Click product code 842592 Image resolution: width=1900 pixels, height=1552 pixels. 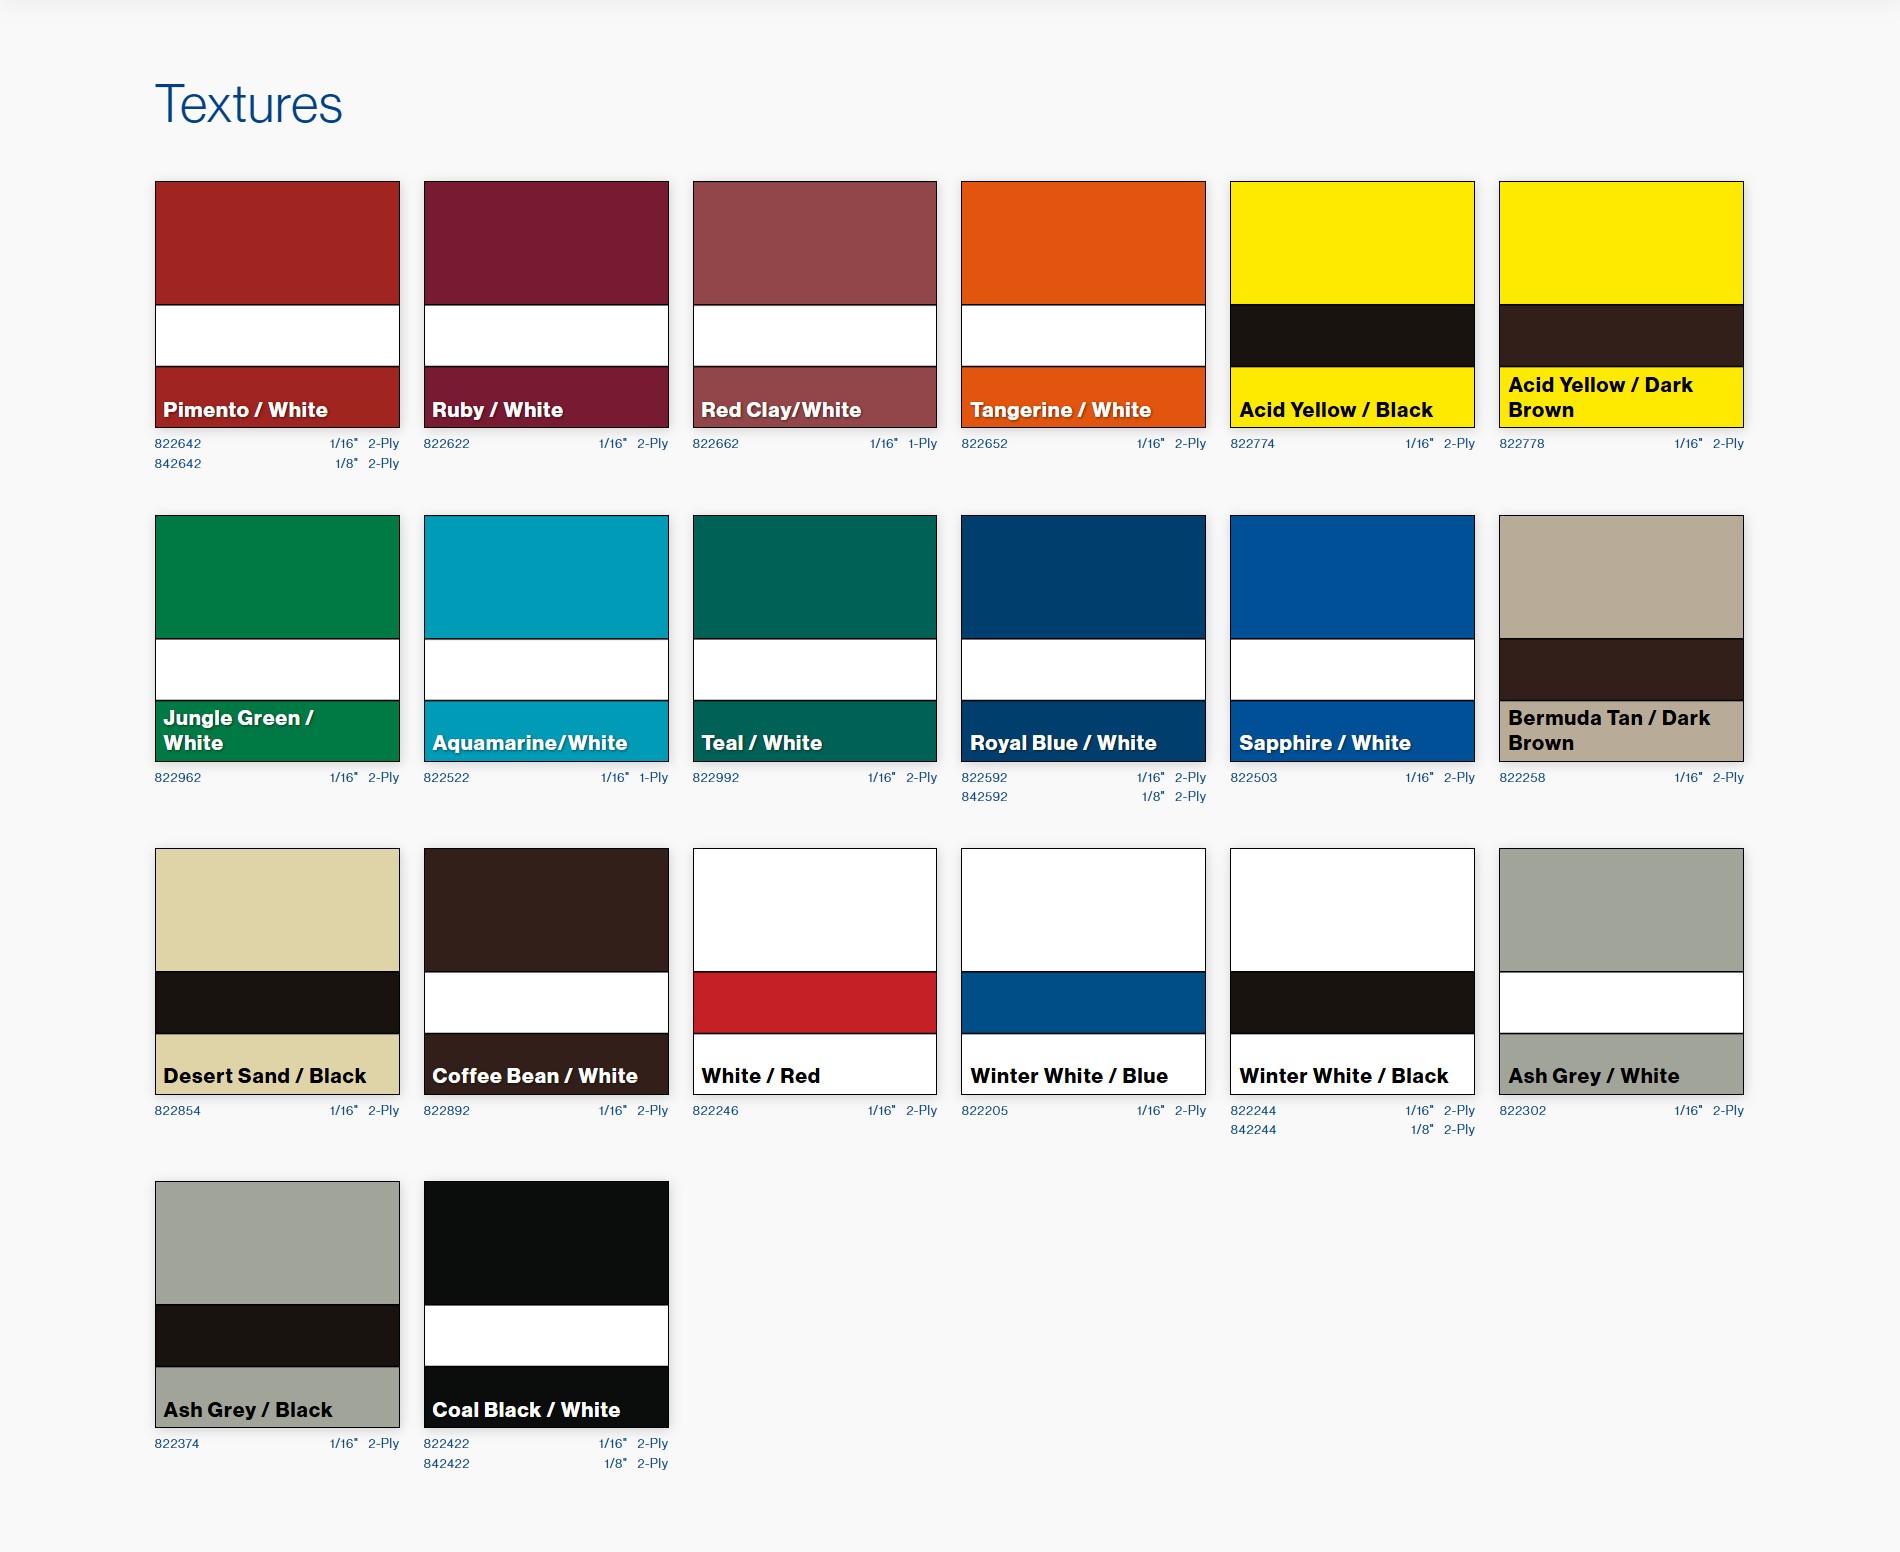pyautogui.click(x=984, y=796)
